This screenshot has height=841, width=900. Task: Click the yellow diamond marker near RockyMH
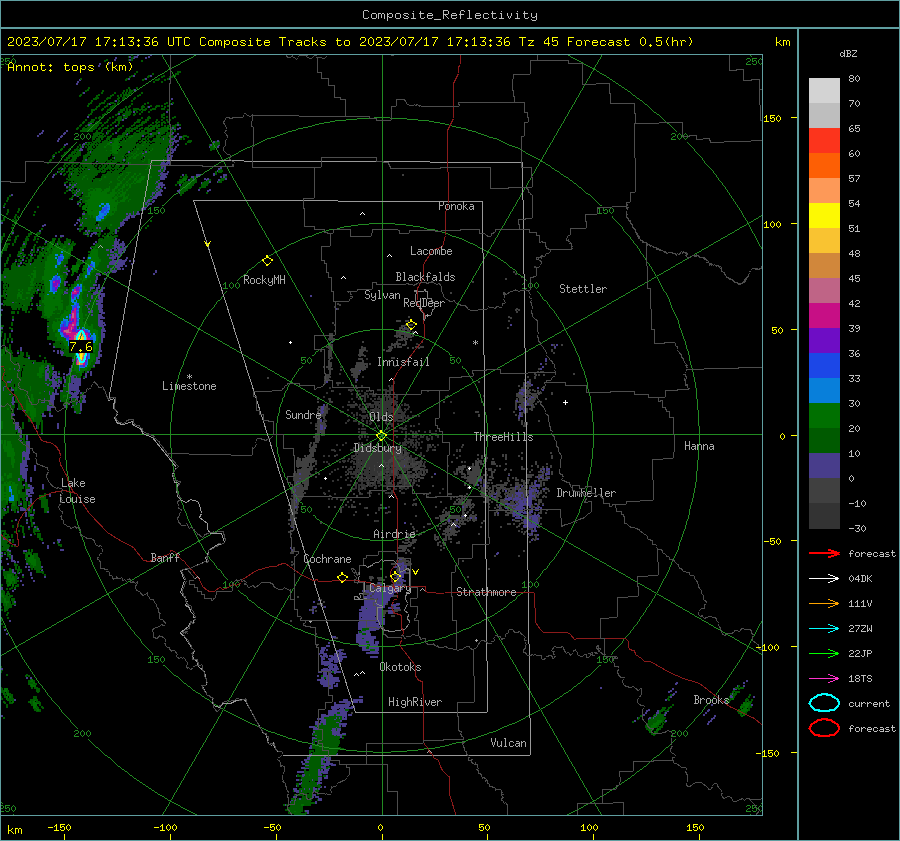pyautogui.click(x=267, y=261)
